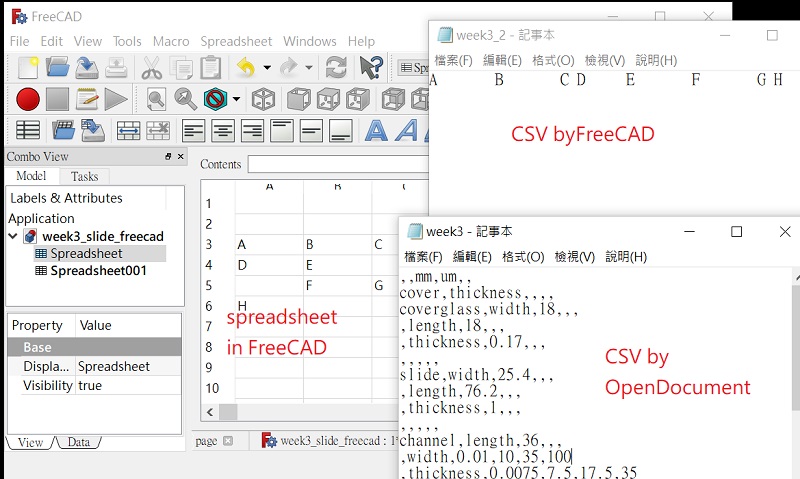
Task: Start macro recording with red circle
Action: pyautogui.click(x=28, y=99)
